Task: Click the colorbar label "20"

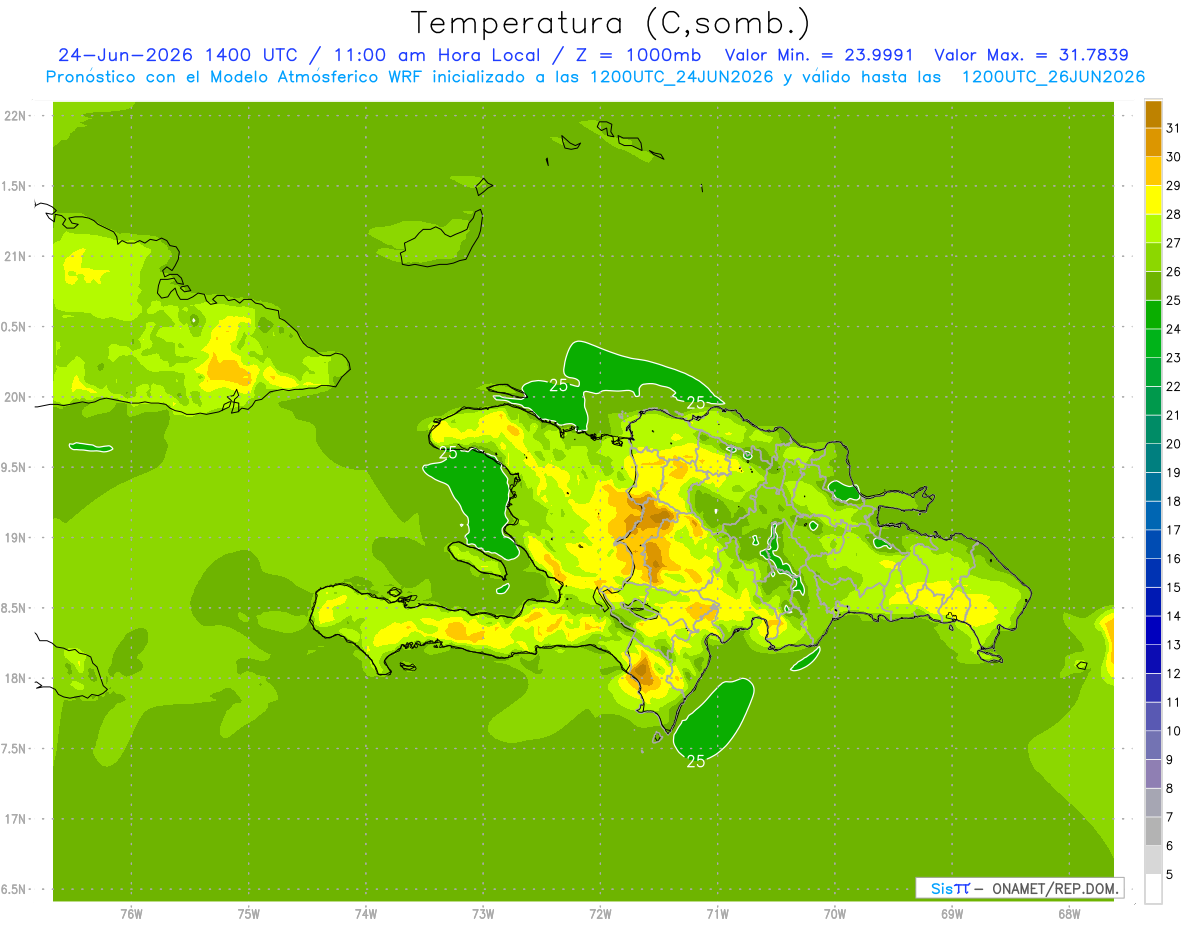Action: tap(1174, 444)
